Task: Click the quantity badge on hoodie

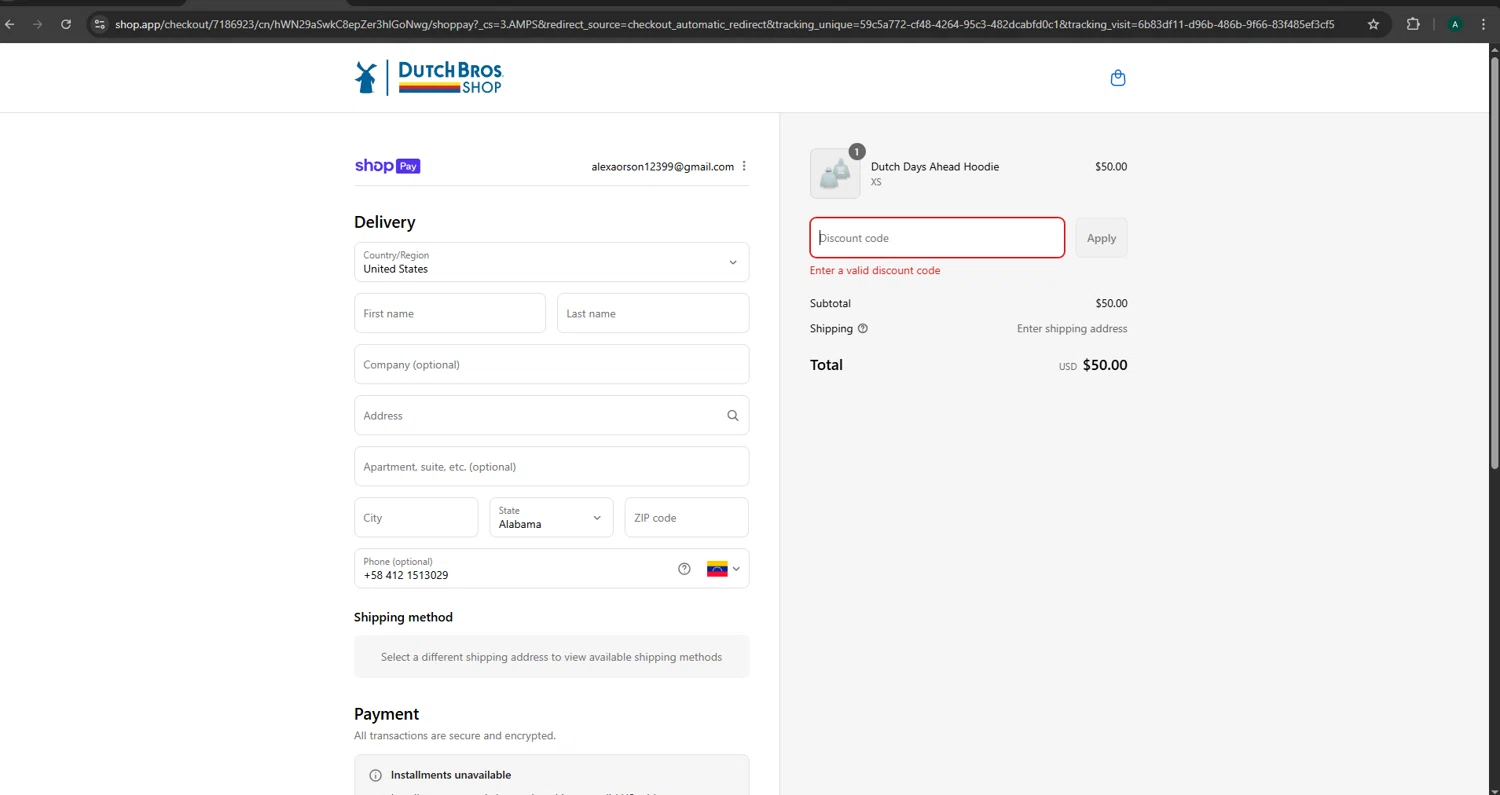Action: [x=856, y=152]
